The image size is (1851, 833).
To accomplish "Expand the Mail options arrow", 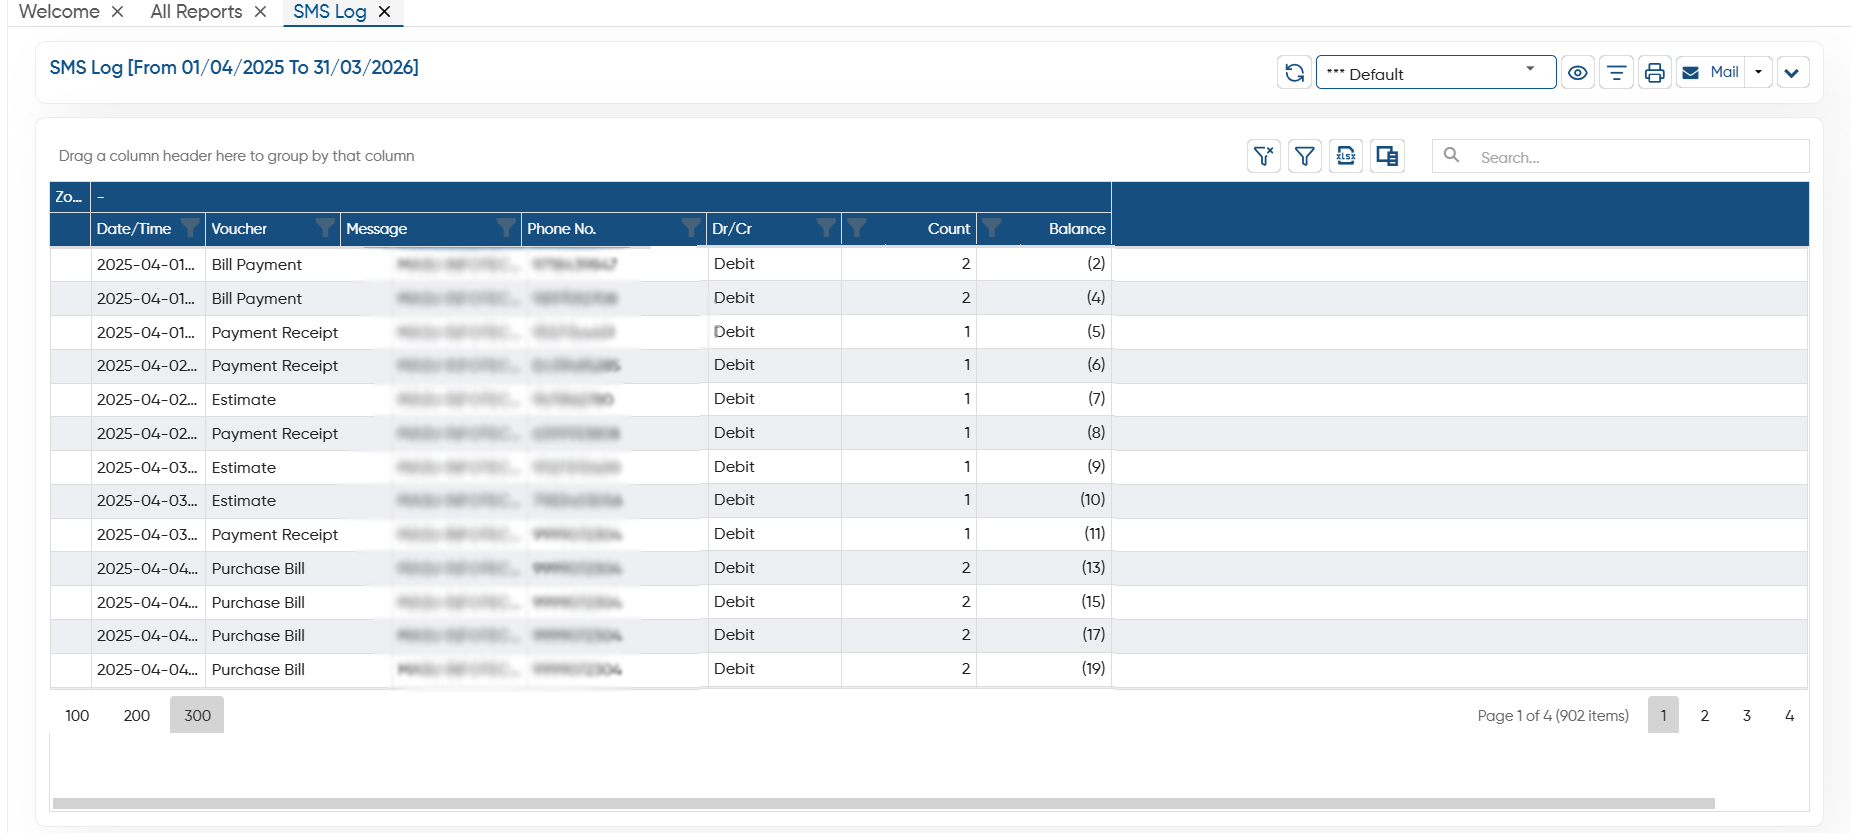I will [1759, 73].
